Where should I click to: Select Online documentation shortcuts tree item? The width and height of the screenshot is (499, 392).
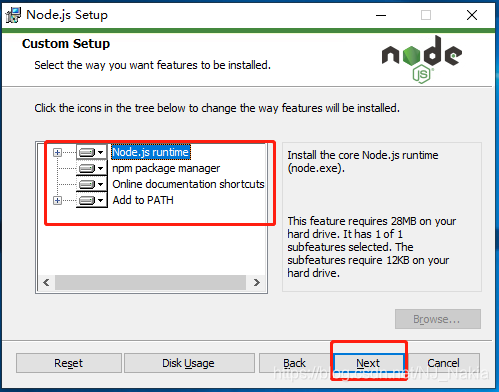click(x=188, y=184)
